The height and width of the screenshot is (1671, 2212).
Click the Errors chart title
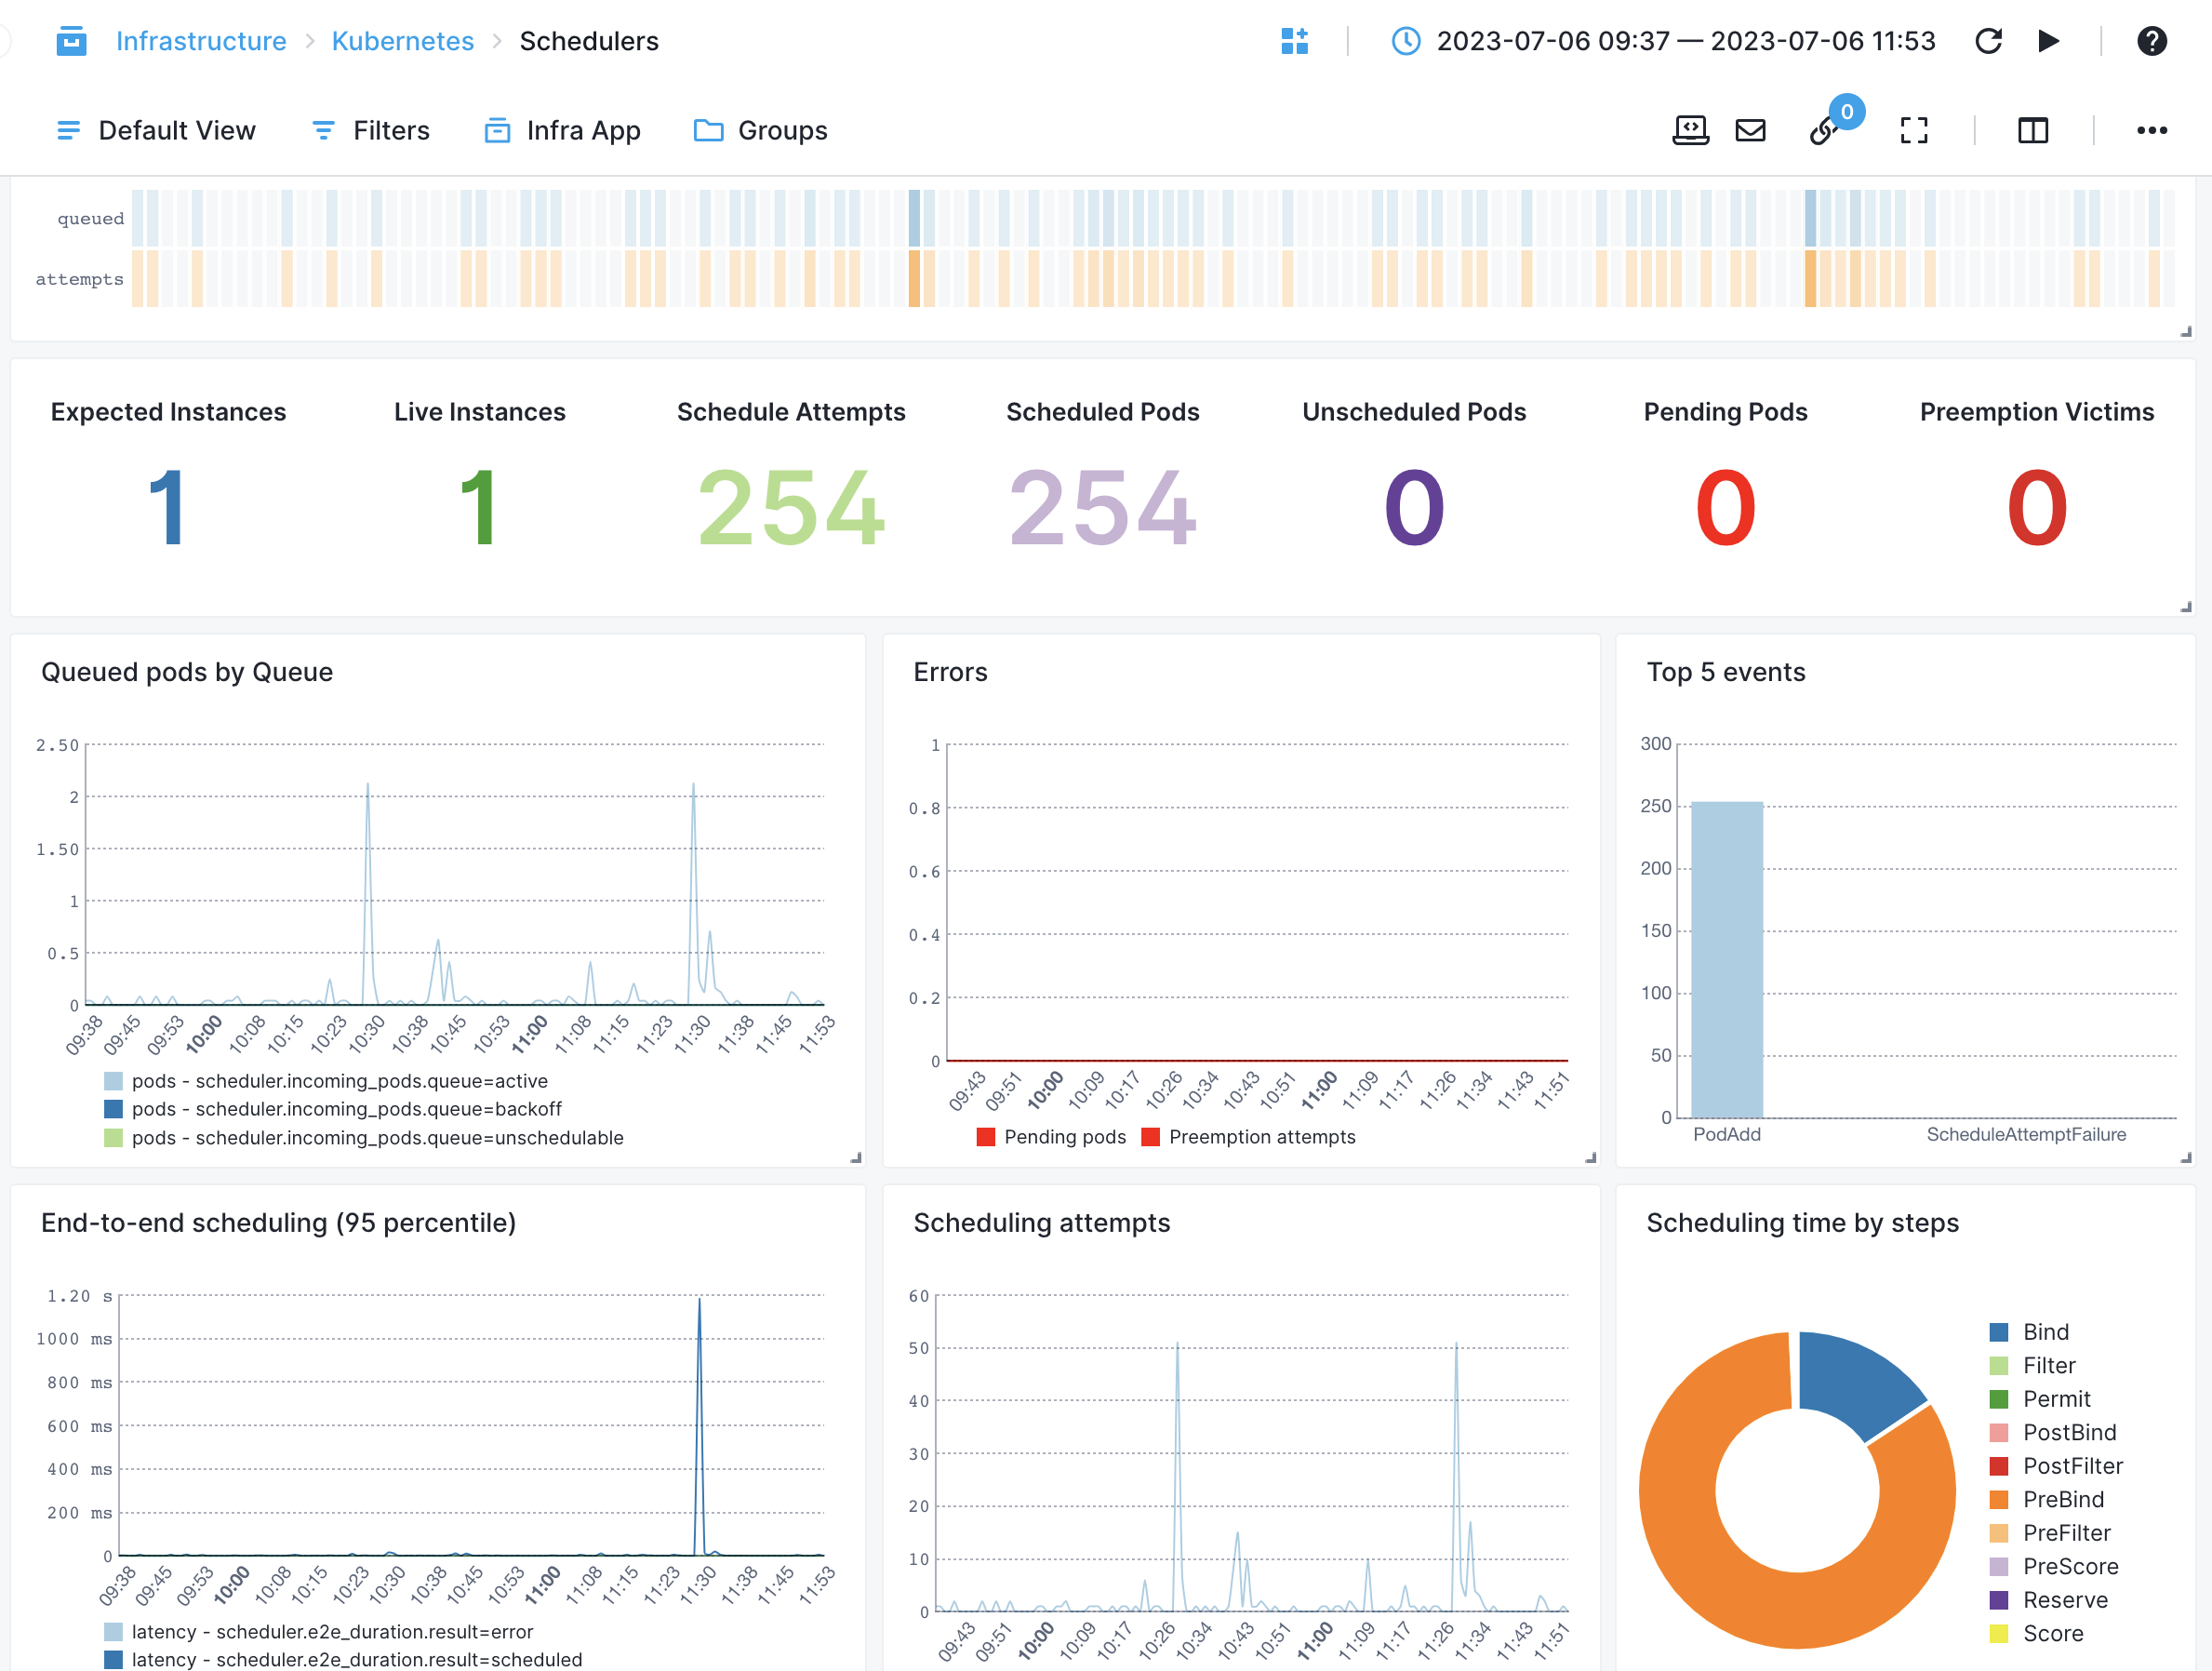tap(950, 672)
